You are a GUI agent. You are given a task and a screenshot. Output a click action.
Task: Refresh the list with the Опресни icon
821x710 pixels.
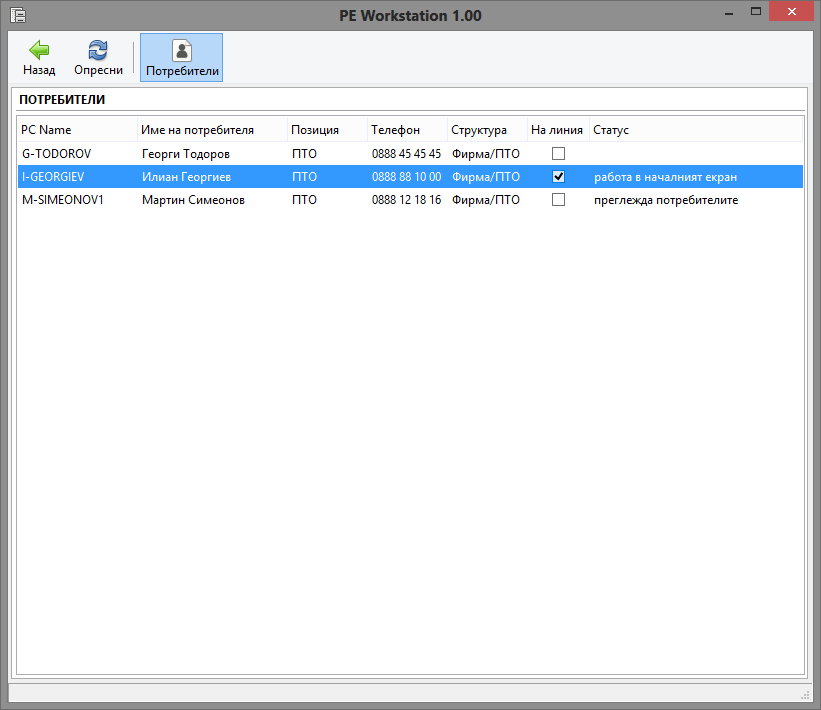pos(98,50)
